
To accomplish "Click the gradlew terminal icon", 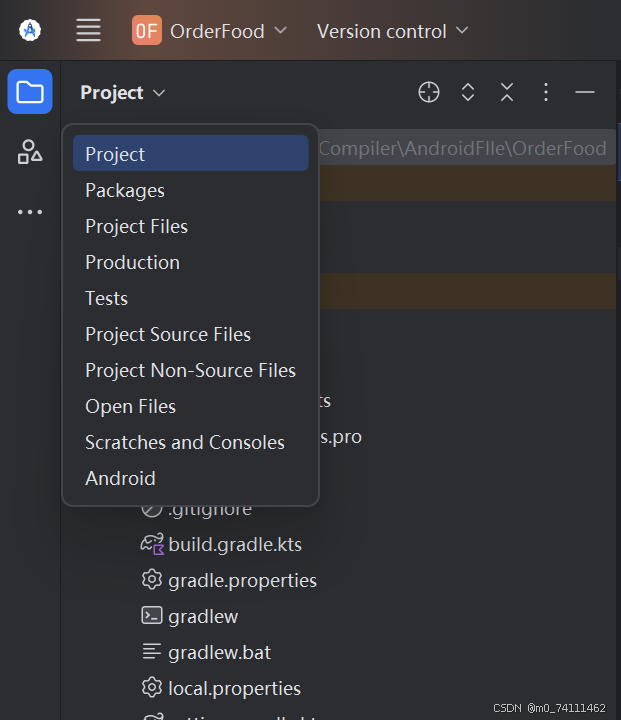I will [x=152, y=616].
